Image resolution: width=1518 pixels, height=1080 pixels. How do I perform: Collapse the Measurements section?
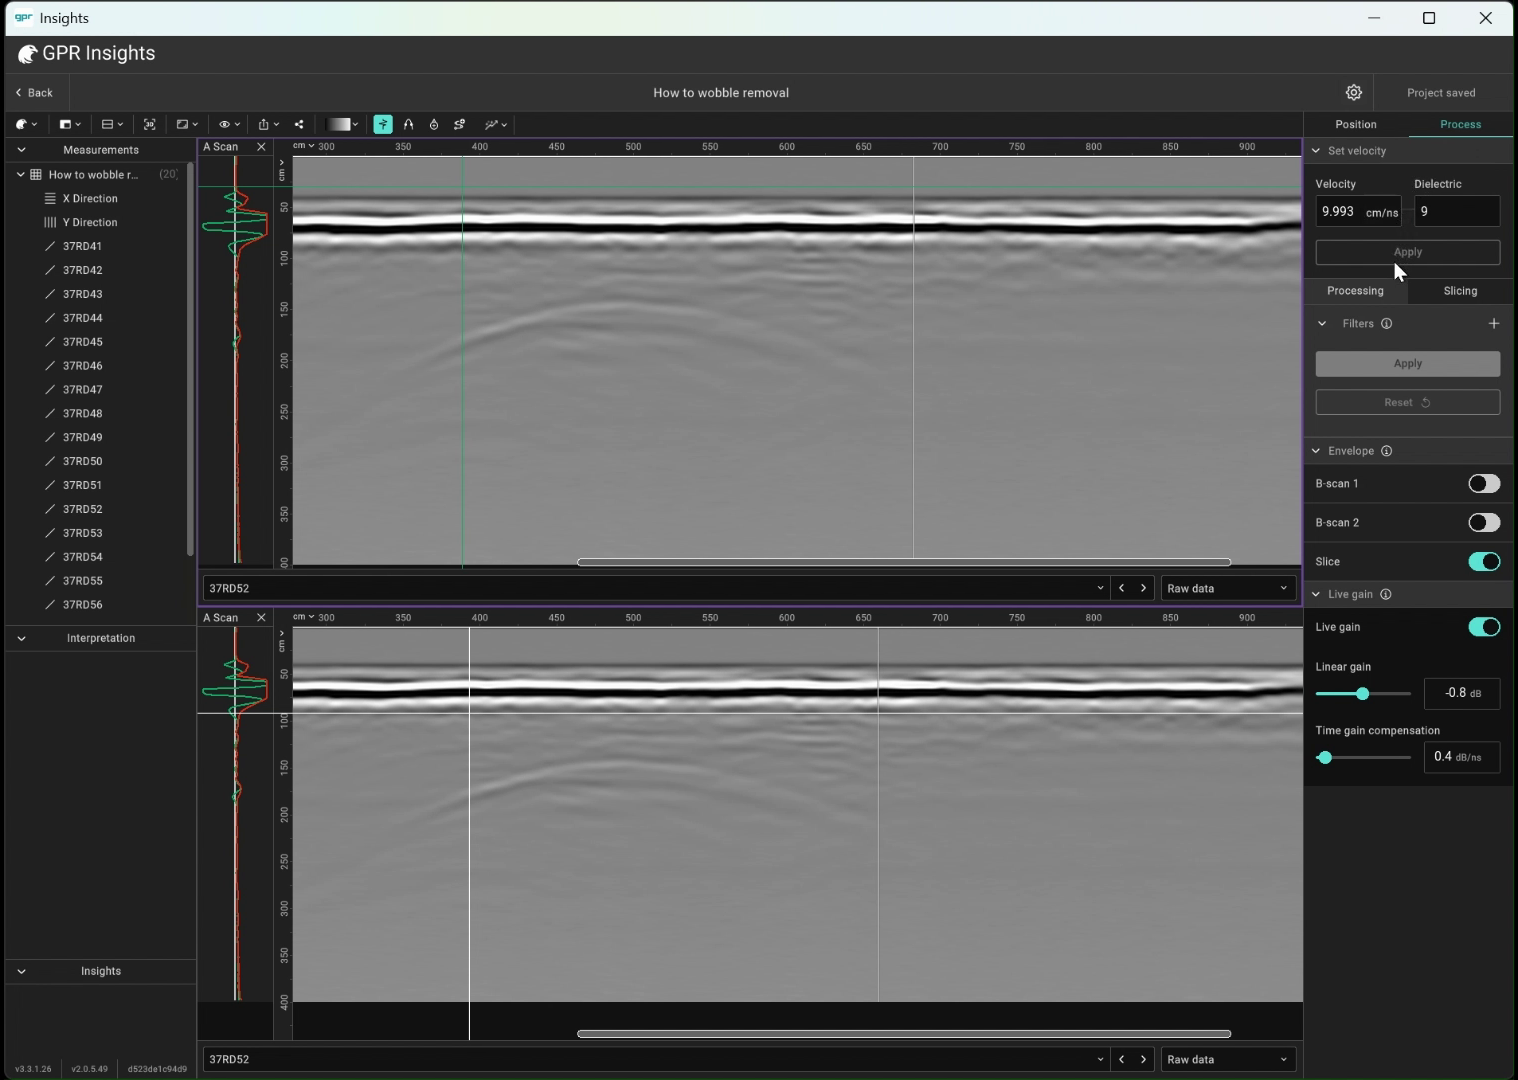[21, 149]
